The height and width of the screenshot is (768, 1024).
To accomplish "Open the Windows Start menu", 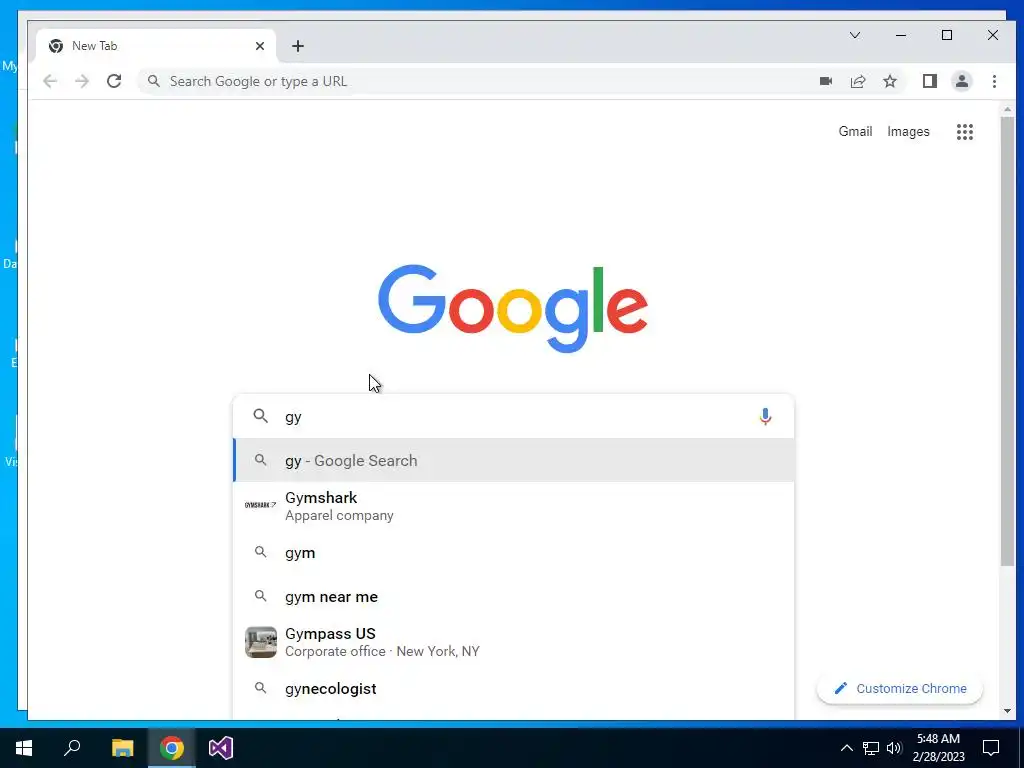I will 24,748.
